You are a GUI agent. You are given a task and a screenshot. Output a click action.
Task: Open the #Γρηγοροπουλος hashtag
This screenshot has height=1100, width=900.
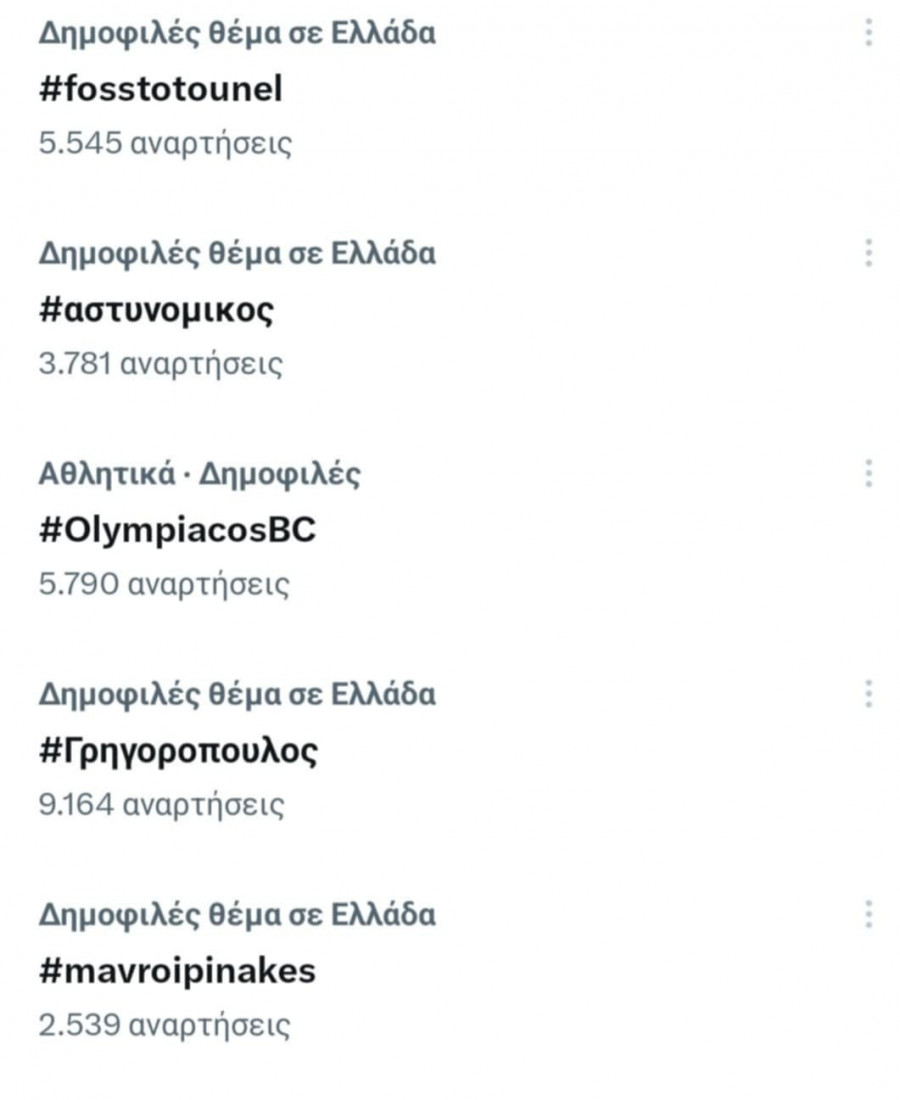click(x=178, y=750)
